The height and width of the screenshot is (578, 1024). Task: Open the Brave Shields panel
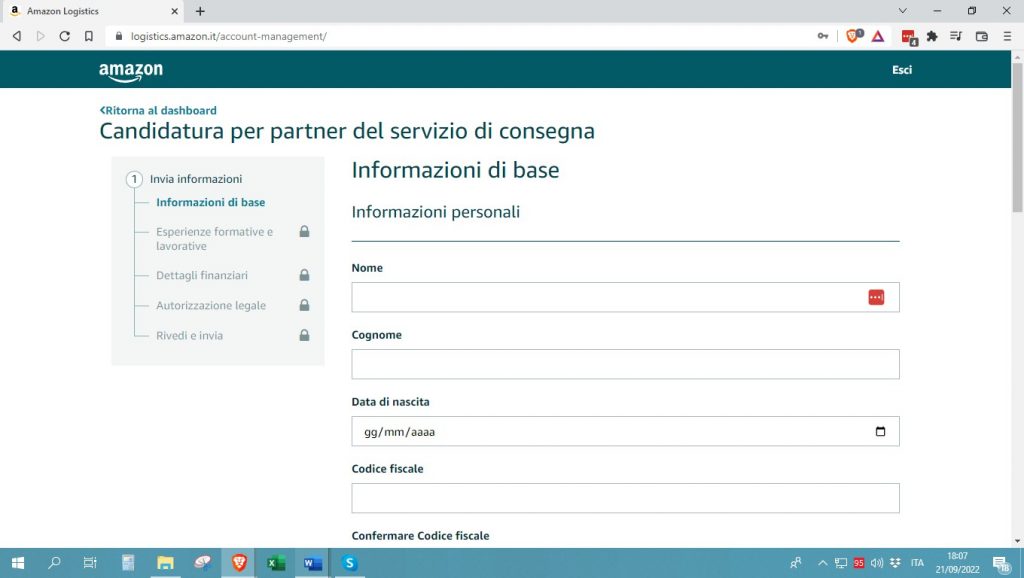click(852, 35)
